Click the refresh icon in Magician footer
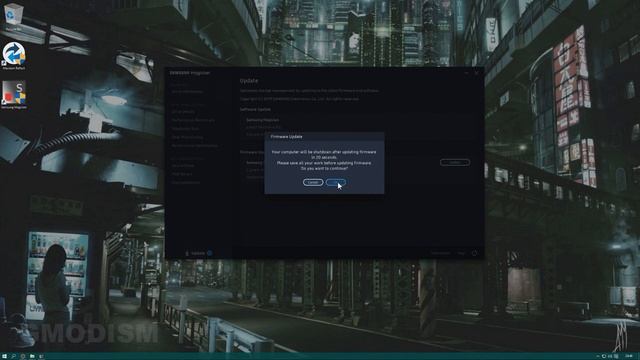Image resolution: width=640 pixels, height=360 pixels. pyautogui.click(x=474, y=253)
